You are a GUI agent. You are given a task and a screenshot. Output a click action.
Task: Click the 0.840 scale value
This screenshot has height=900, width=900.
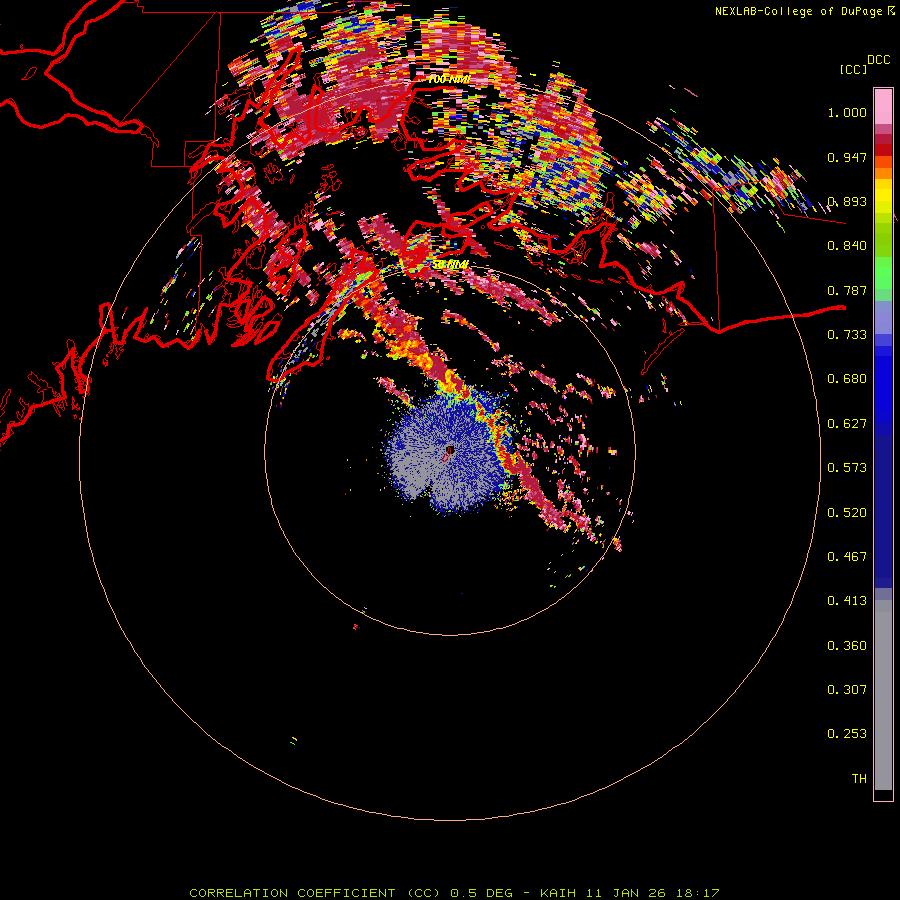847,246
